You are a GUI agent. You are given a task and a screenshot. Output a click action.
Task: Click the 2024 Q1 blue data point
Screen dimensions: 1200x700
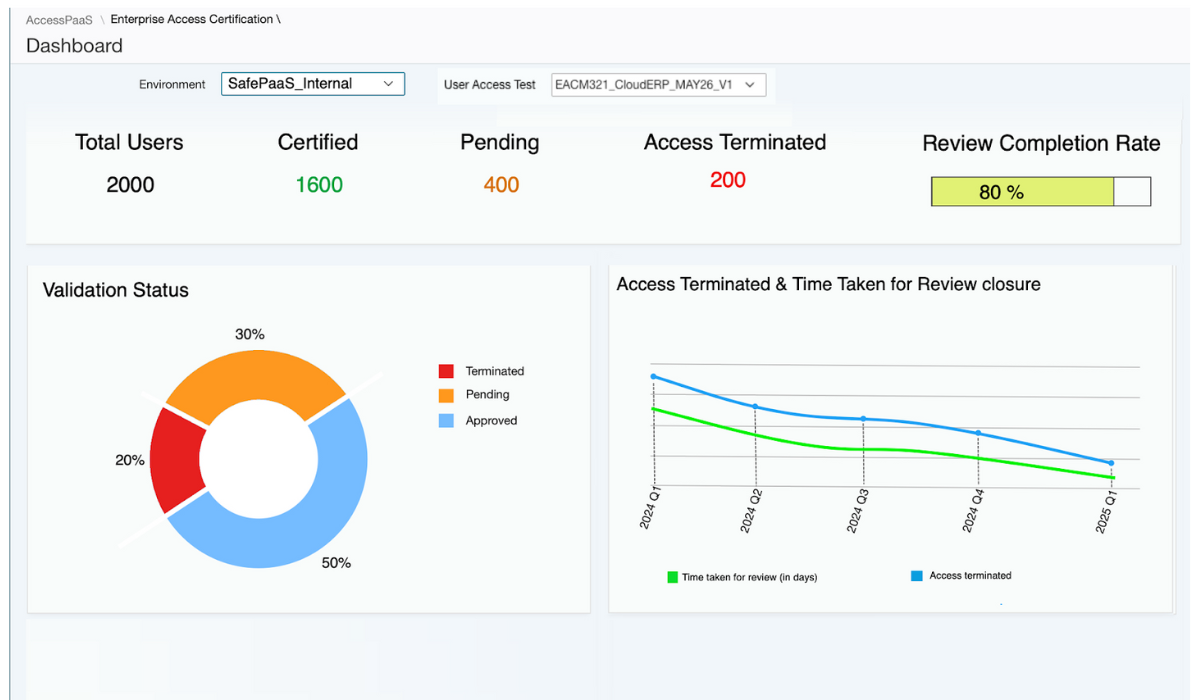(x=653, y=377)
